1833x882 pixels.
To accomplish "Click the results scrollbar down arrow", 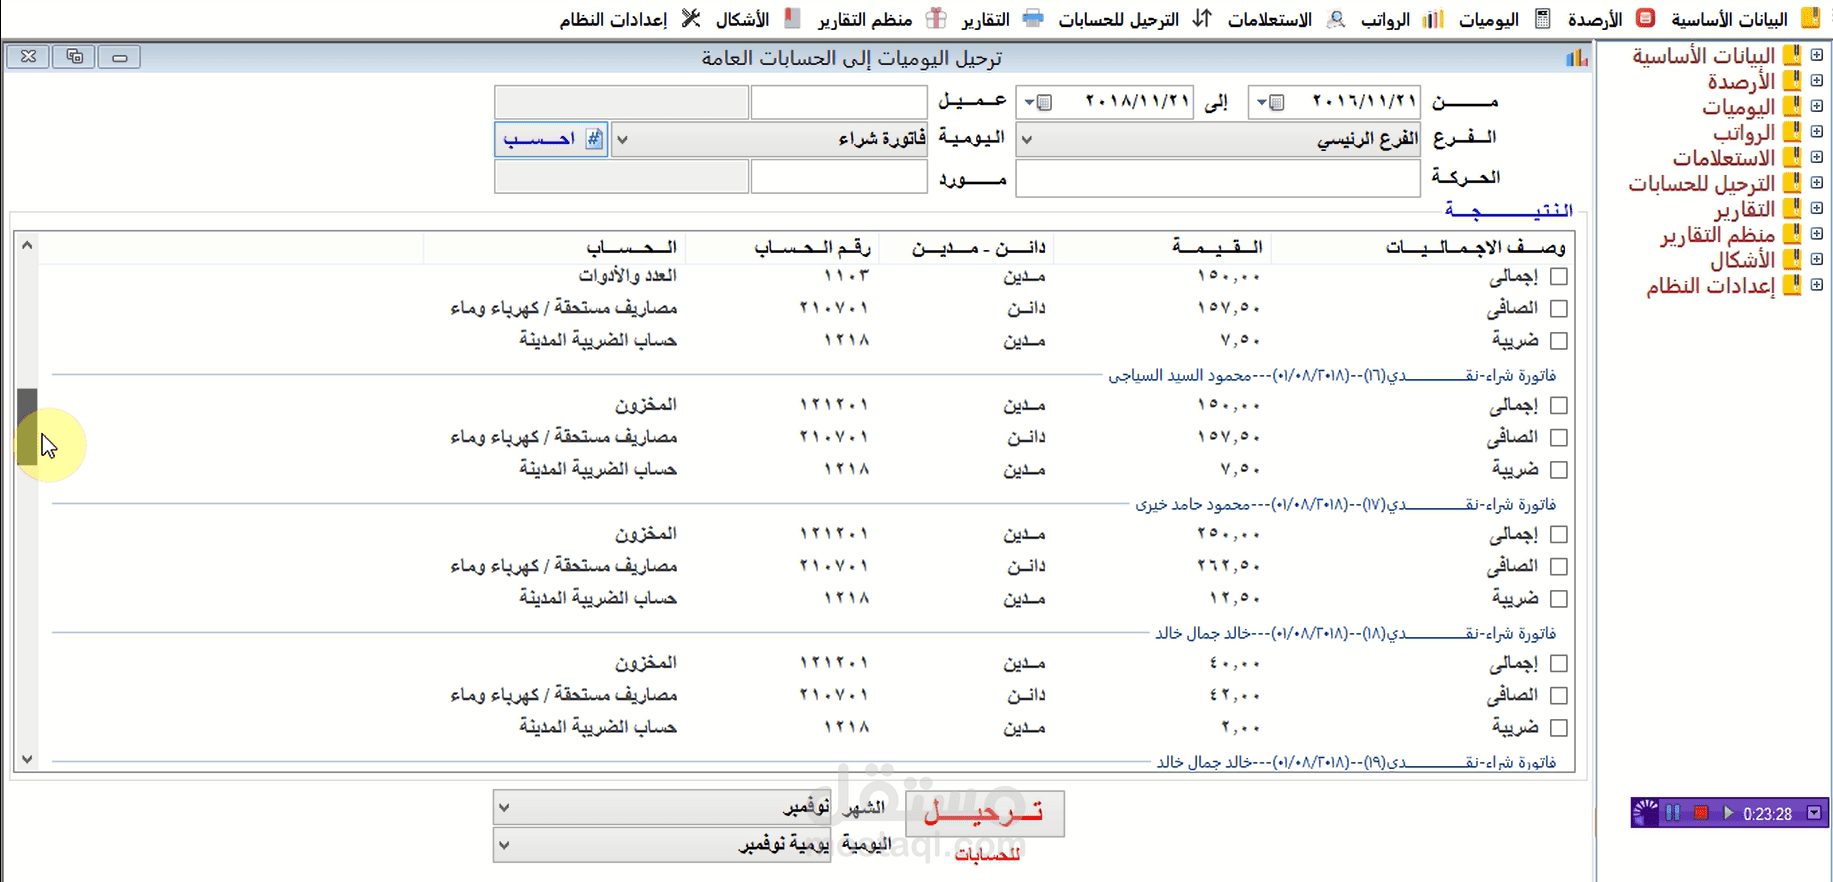I will click(x=27, y=759).
